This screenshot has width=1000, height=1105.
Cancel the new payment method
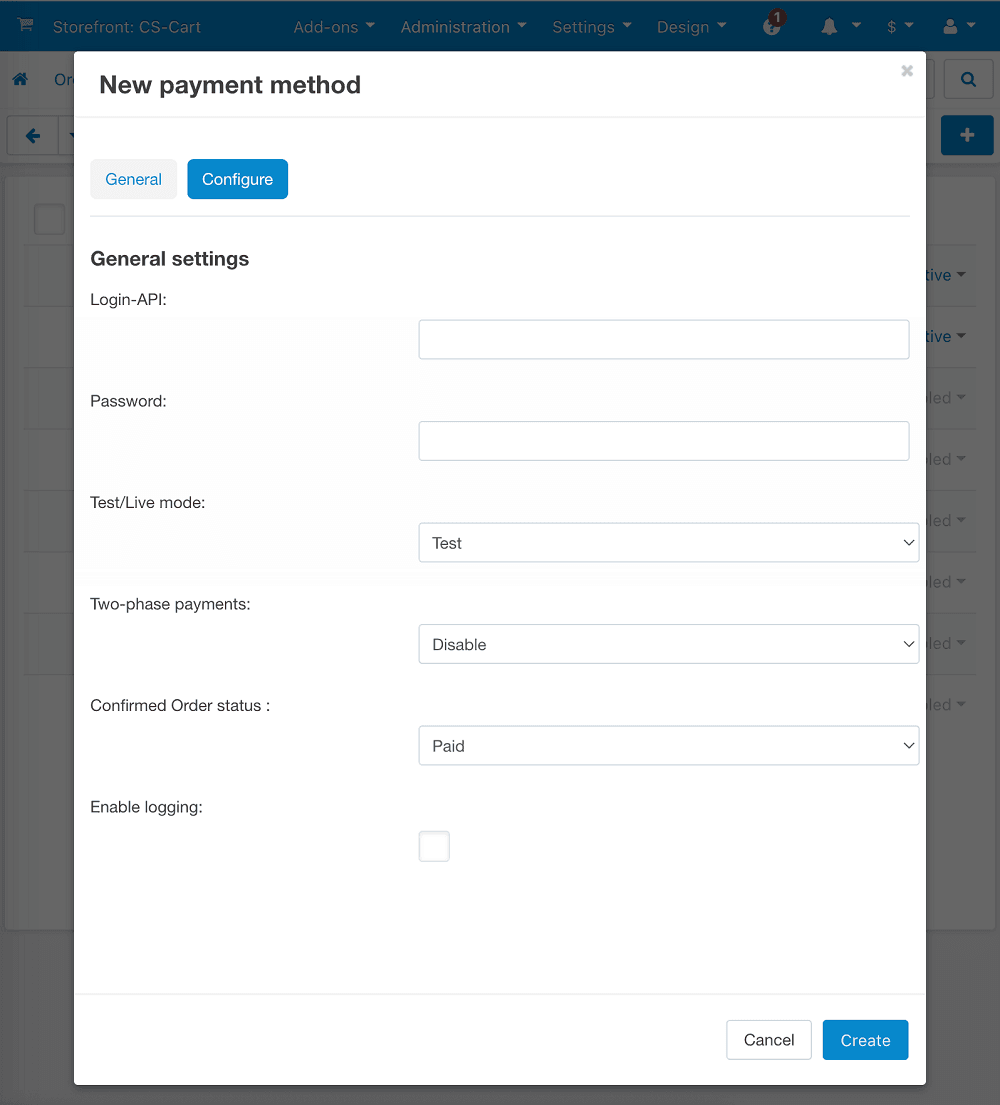[768, 1040]
